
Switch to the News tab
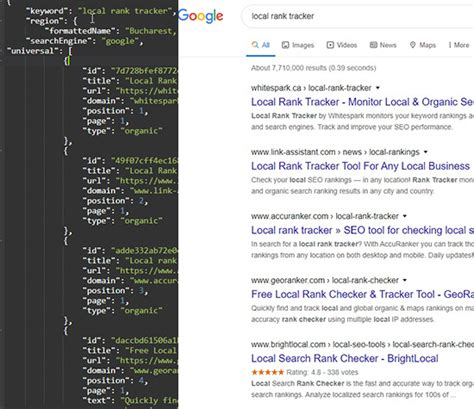click(x=383, y=45)
